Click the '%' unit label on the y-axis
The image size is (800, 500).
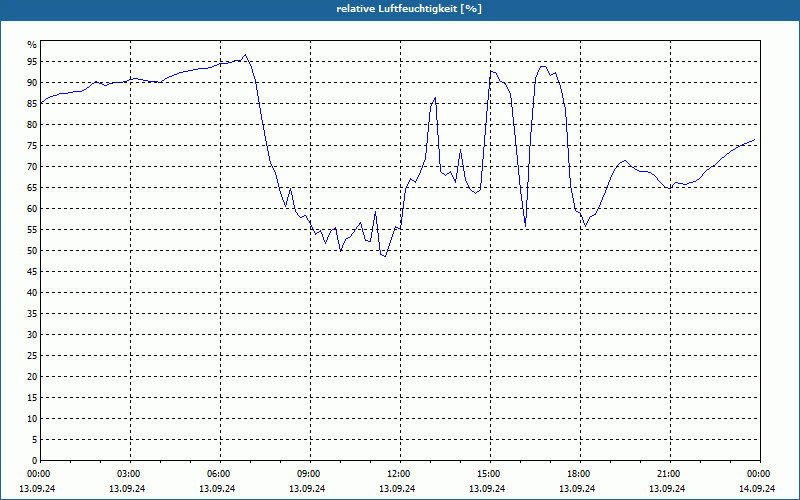pos(32,45)
